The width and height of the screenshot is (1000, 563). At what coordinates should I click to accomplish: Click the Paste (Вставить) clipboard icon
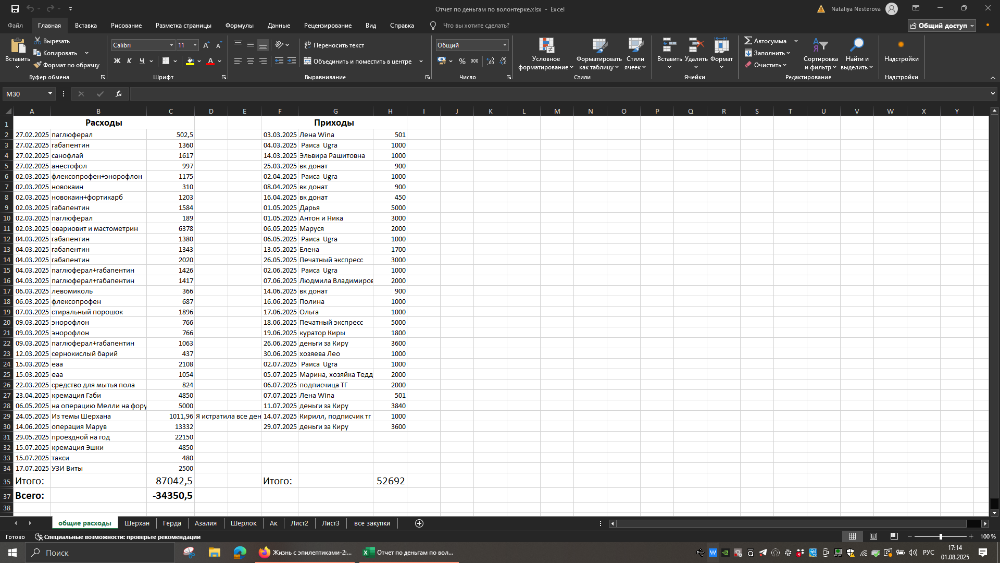click(x=17, y=46)
